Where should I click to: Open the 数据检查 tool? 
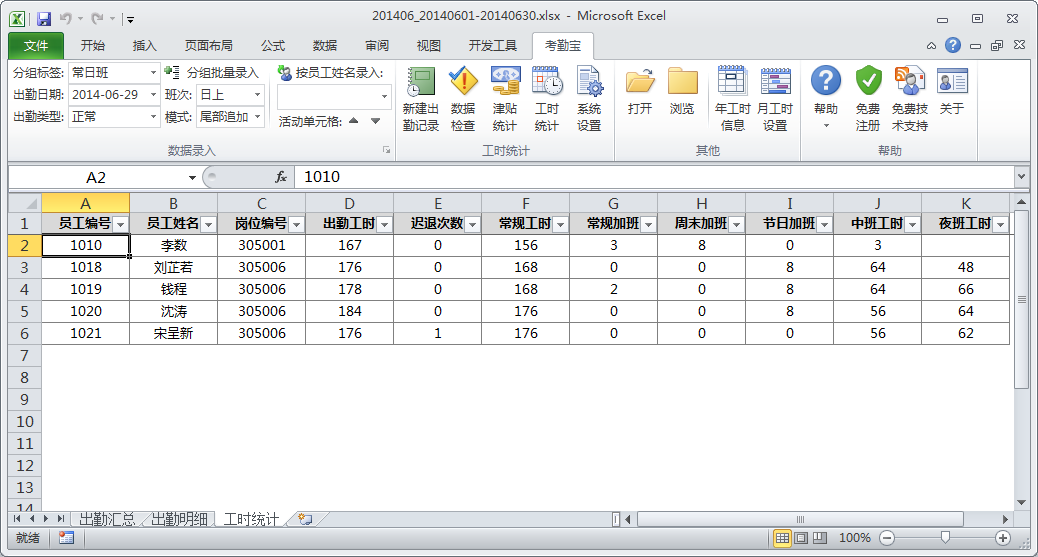click(463, 99)
